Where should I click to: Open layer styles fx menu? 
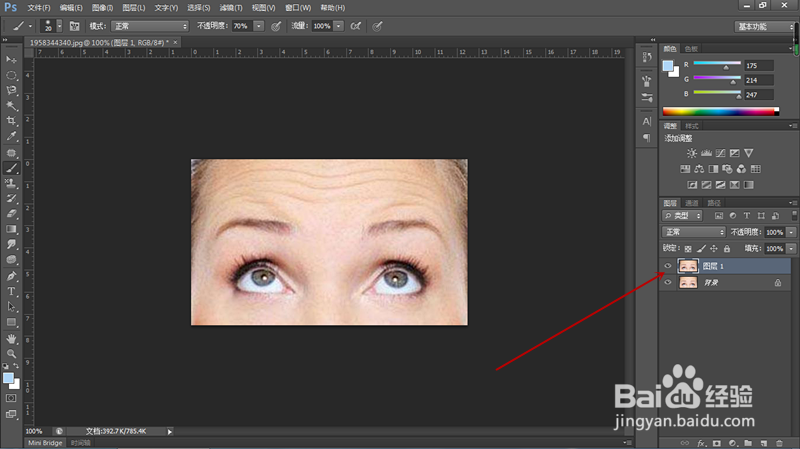click(701, 443)
